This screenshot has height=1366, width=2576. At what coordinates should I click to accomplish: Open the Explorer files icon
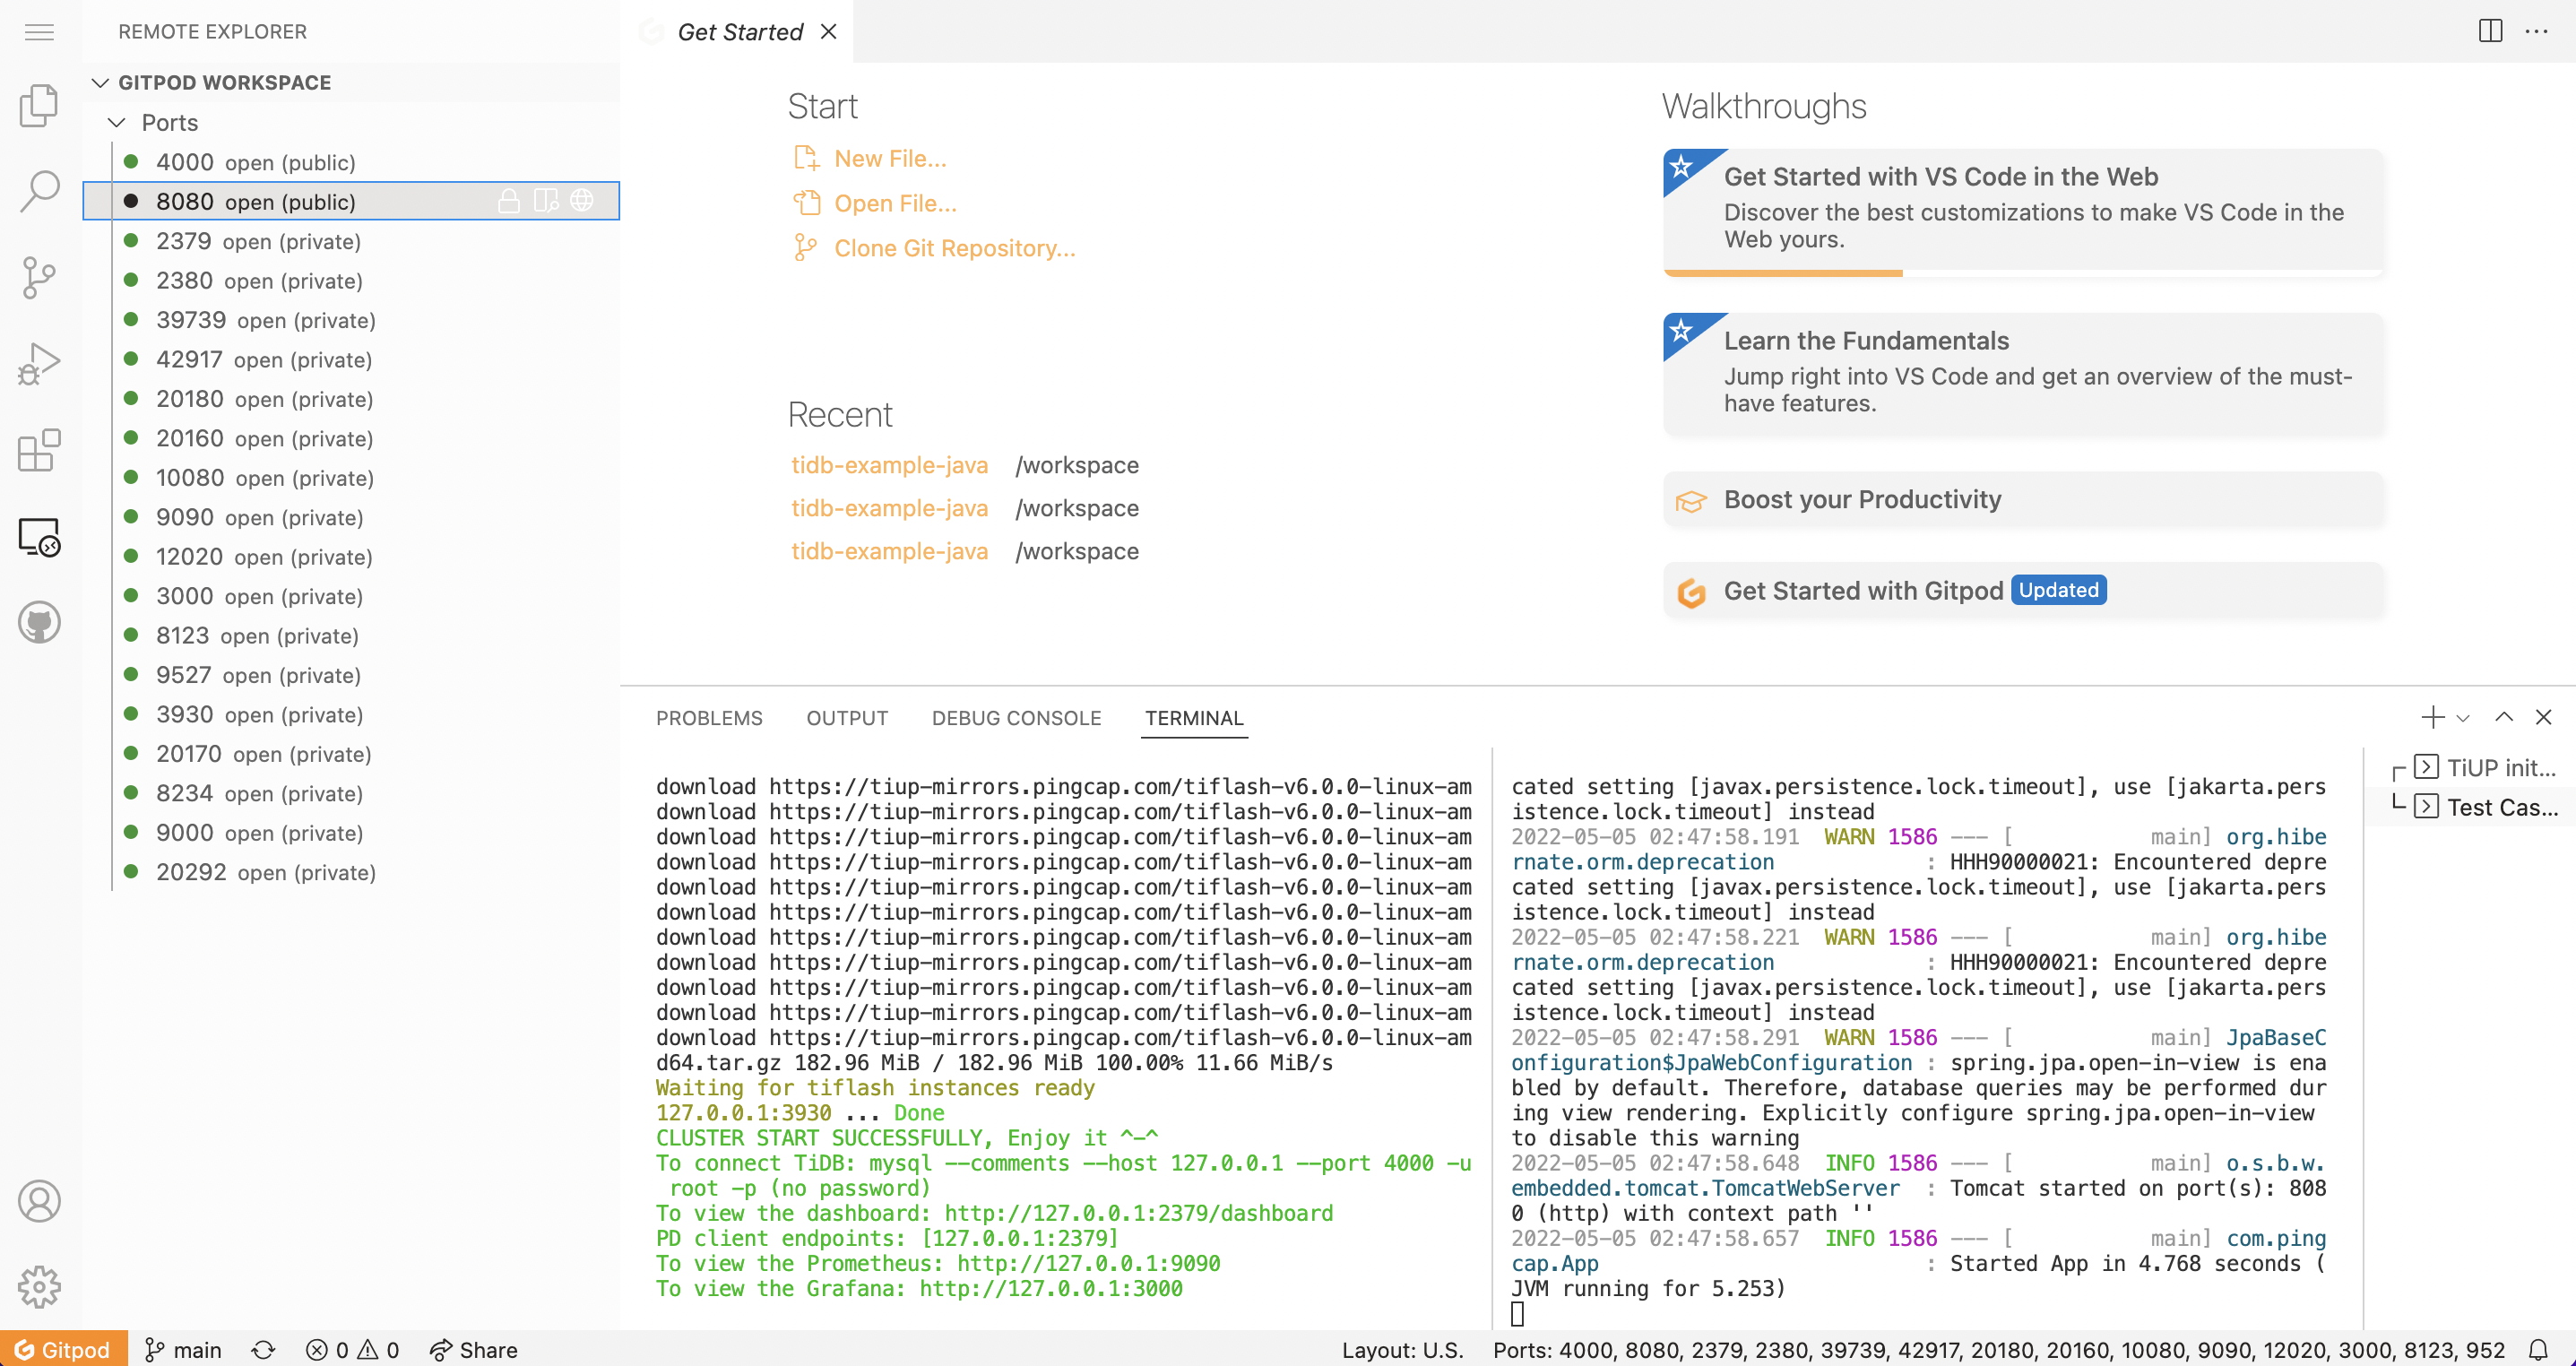click(x=39, y=105)
